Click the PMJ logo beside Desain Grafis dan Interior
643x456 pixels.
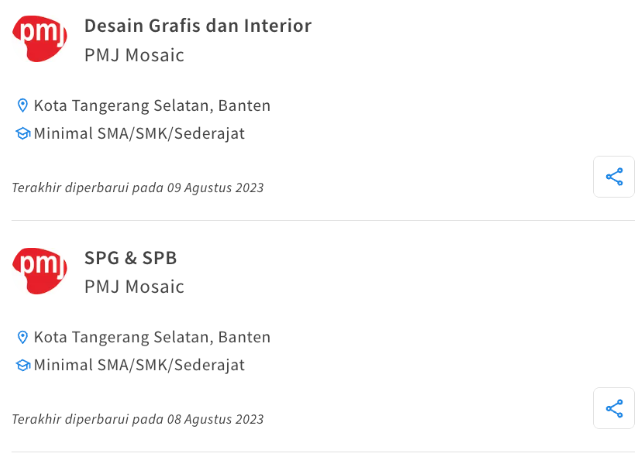point(40,38)
